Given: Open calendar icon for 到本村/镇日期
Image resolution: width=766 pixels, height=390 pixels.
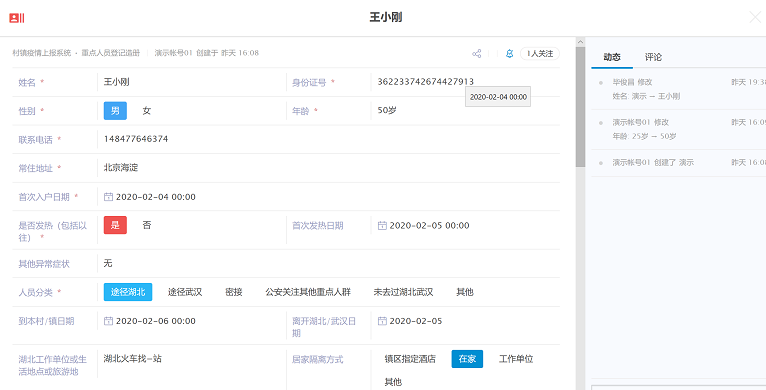Looking at the screenshot, I should pos(108,321).
